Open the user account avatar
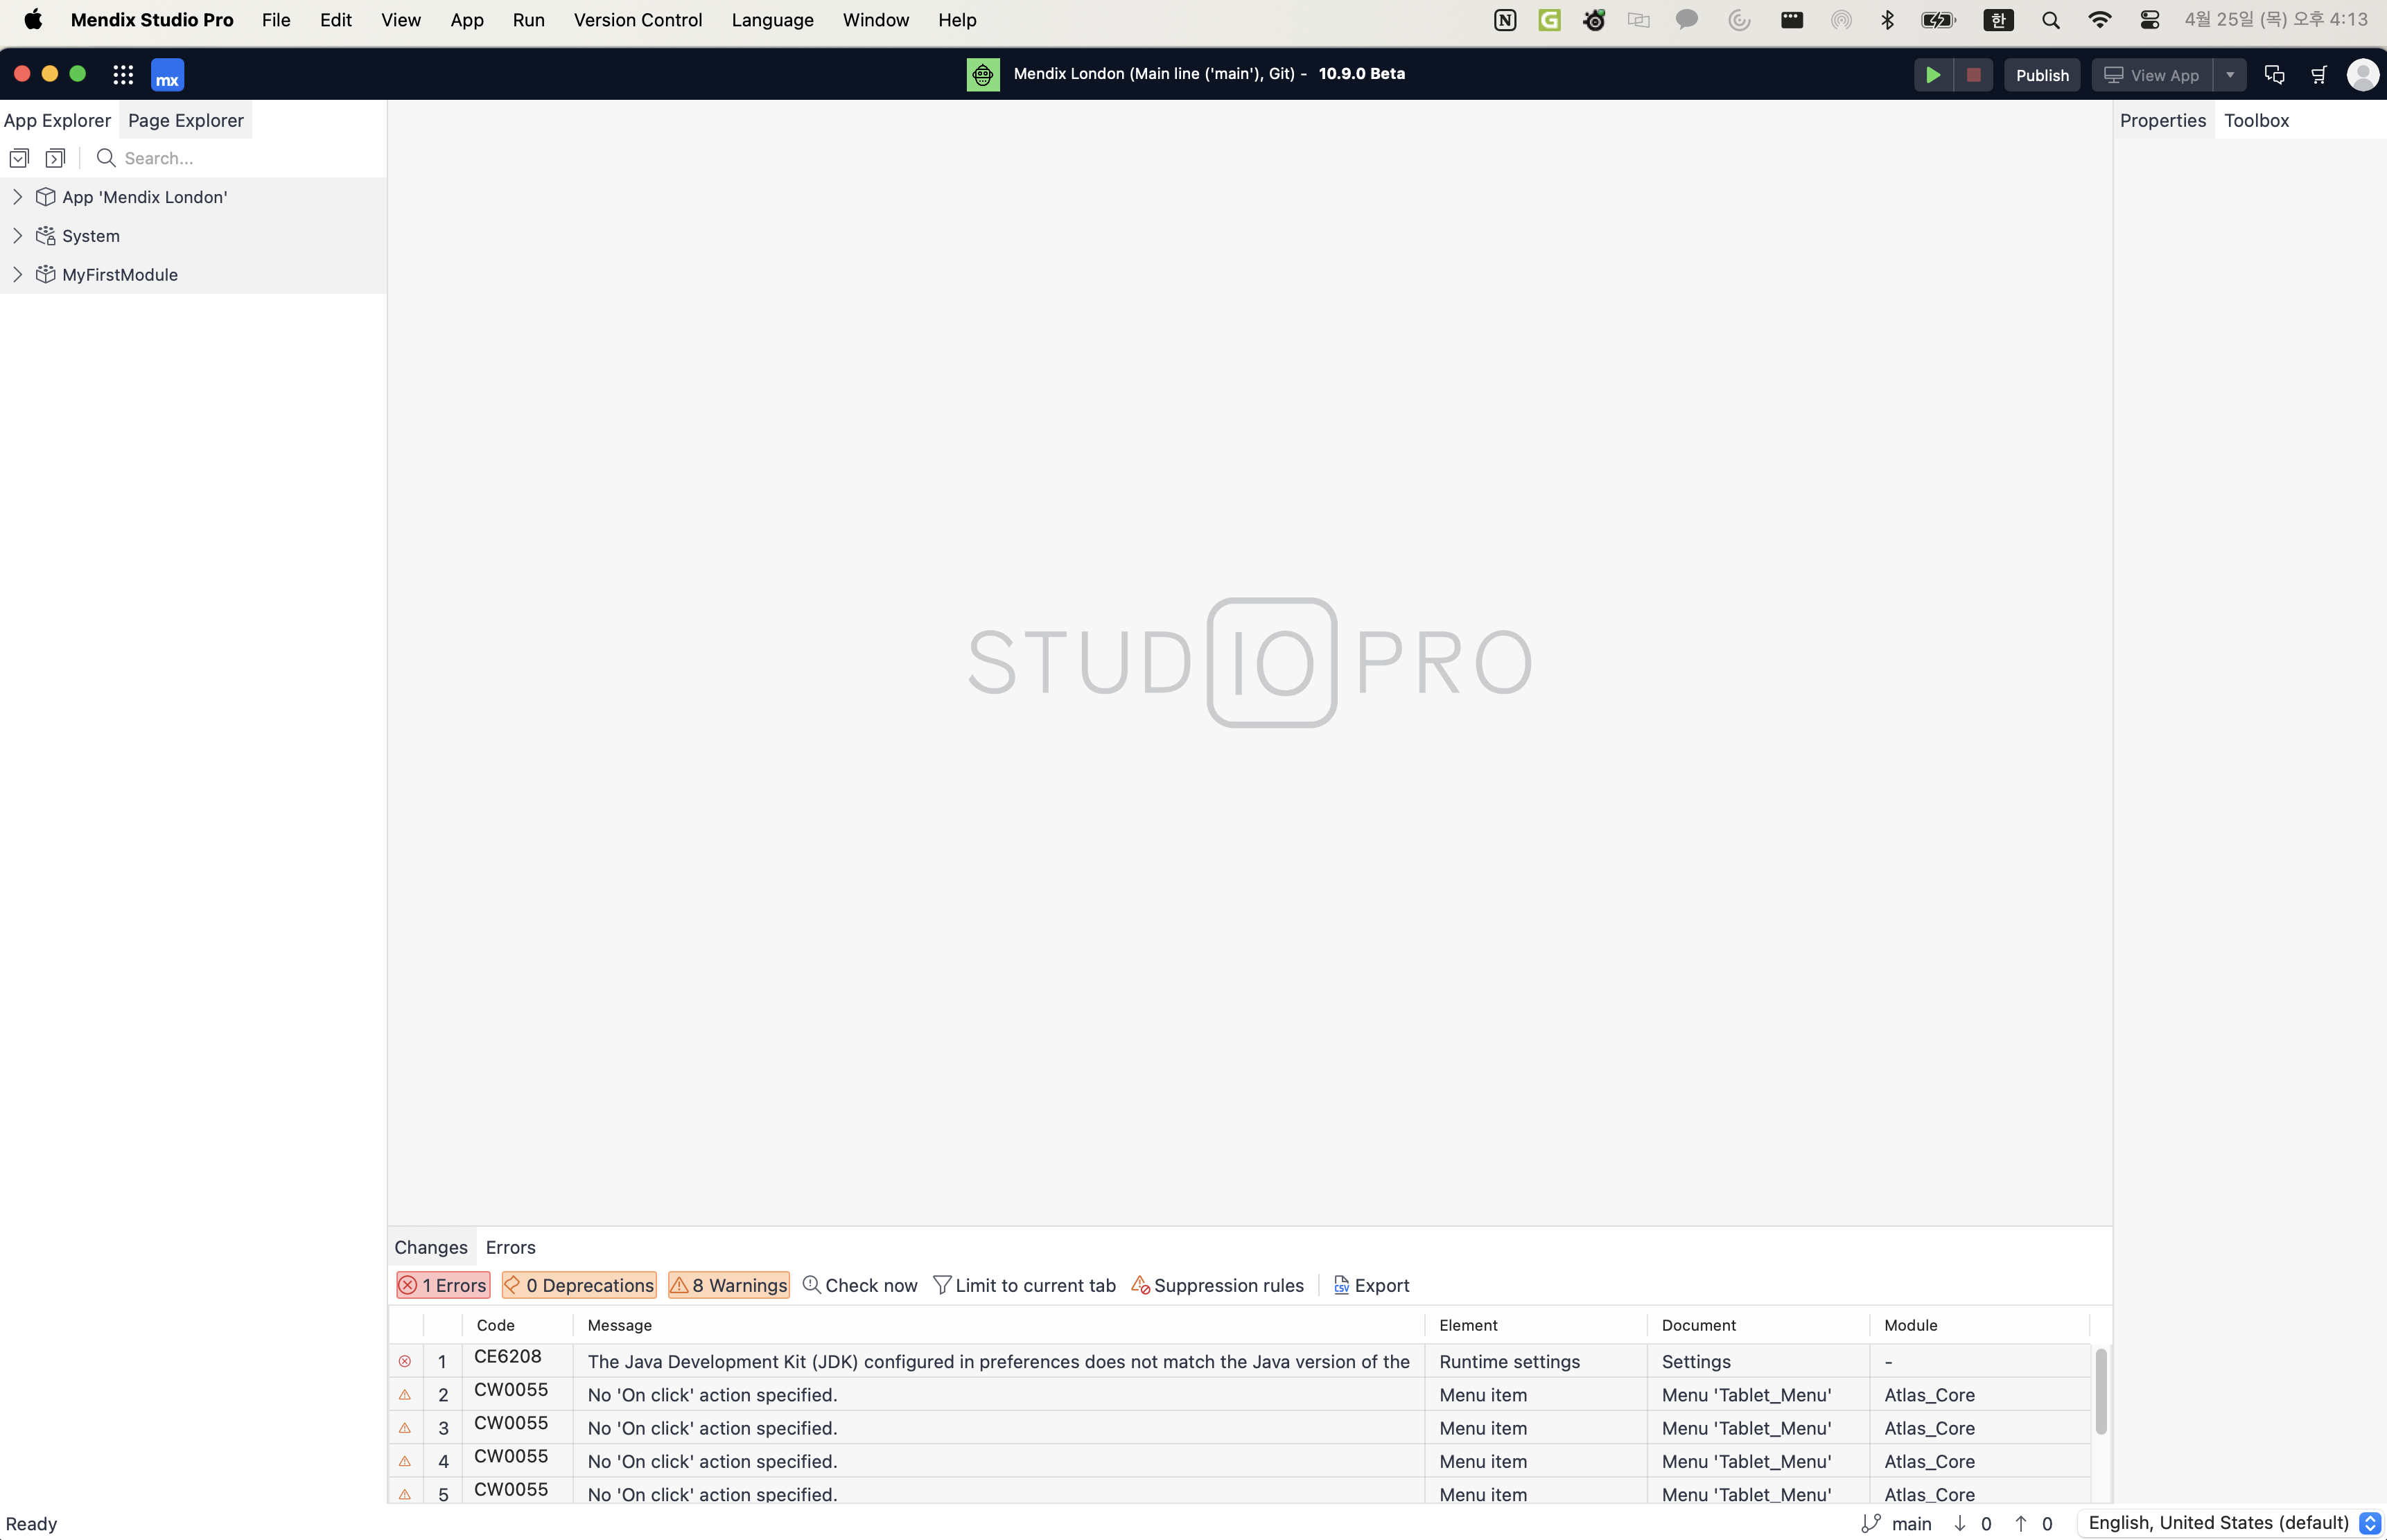This screenshot has width=2387, height=1540. pyautogui.click(x=2363, y=75)
